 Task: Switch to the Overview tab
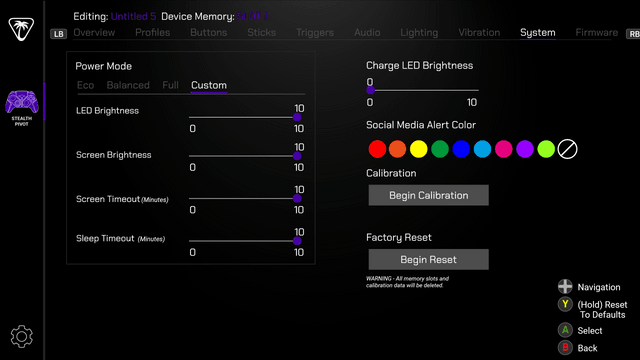[94, 33]
